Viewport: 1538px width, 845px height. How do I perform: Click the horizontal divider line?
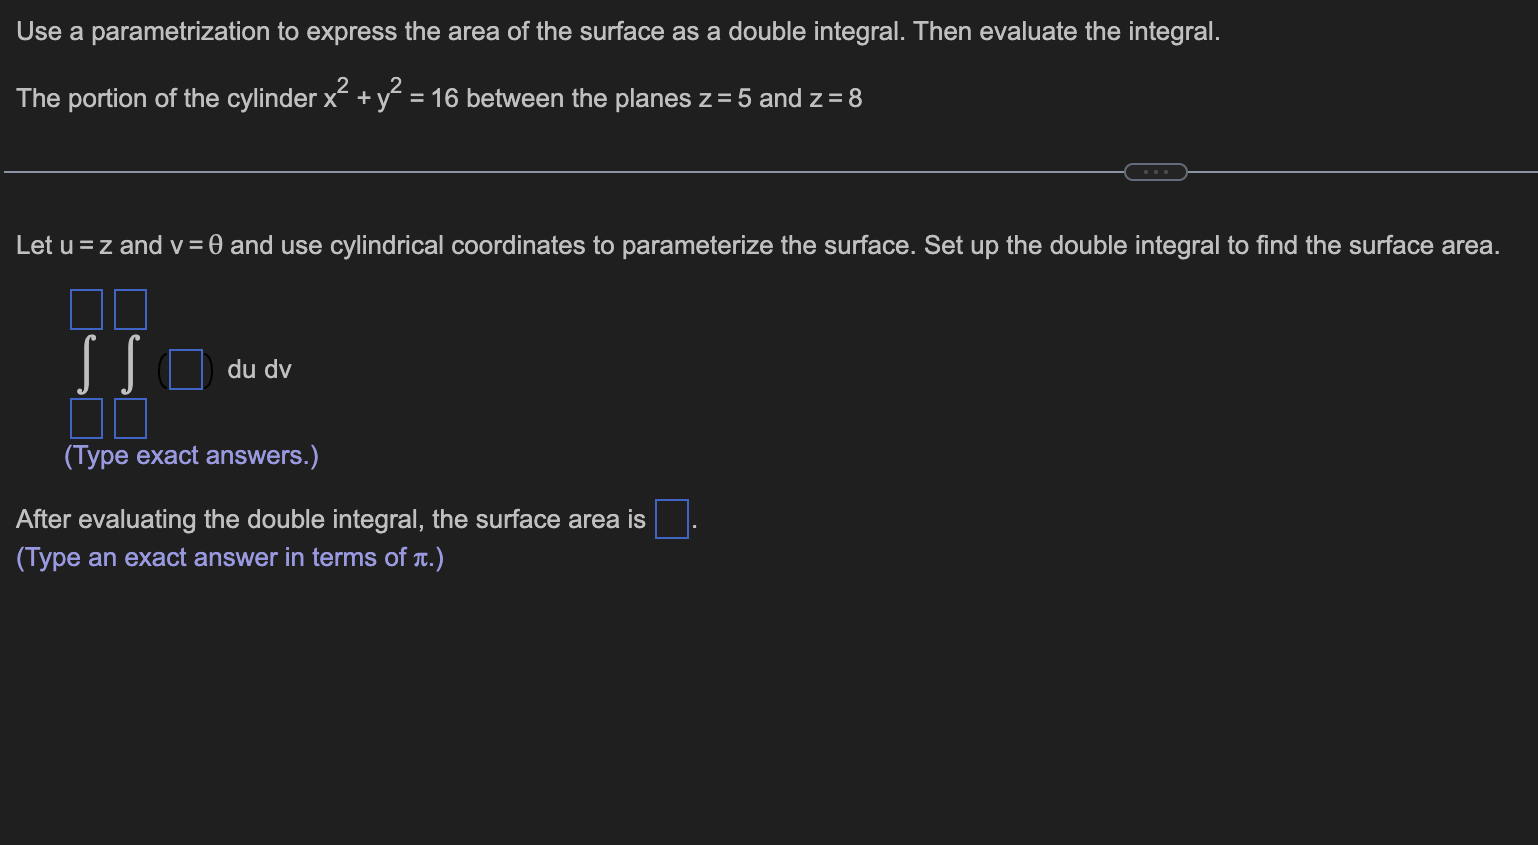500,171
